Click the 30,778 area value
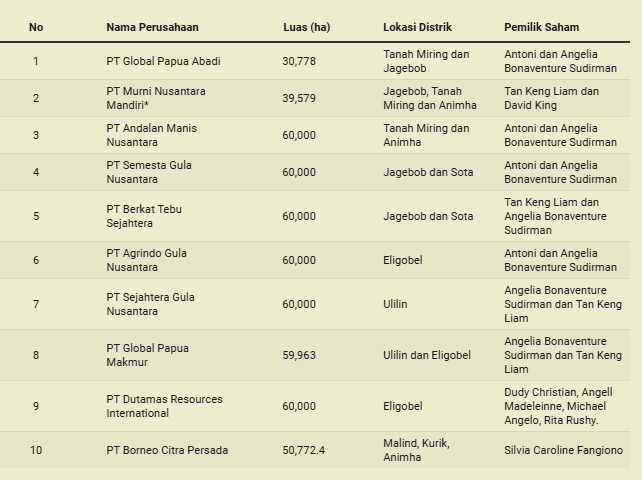 point(299,61)
